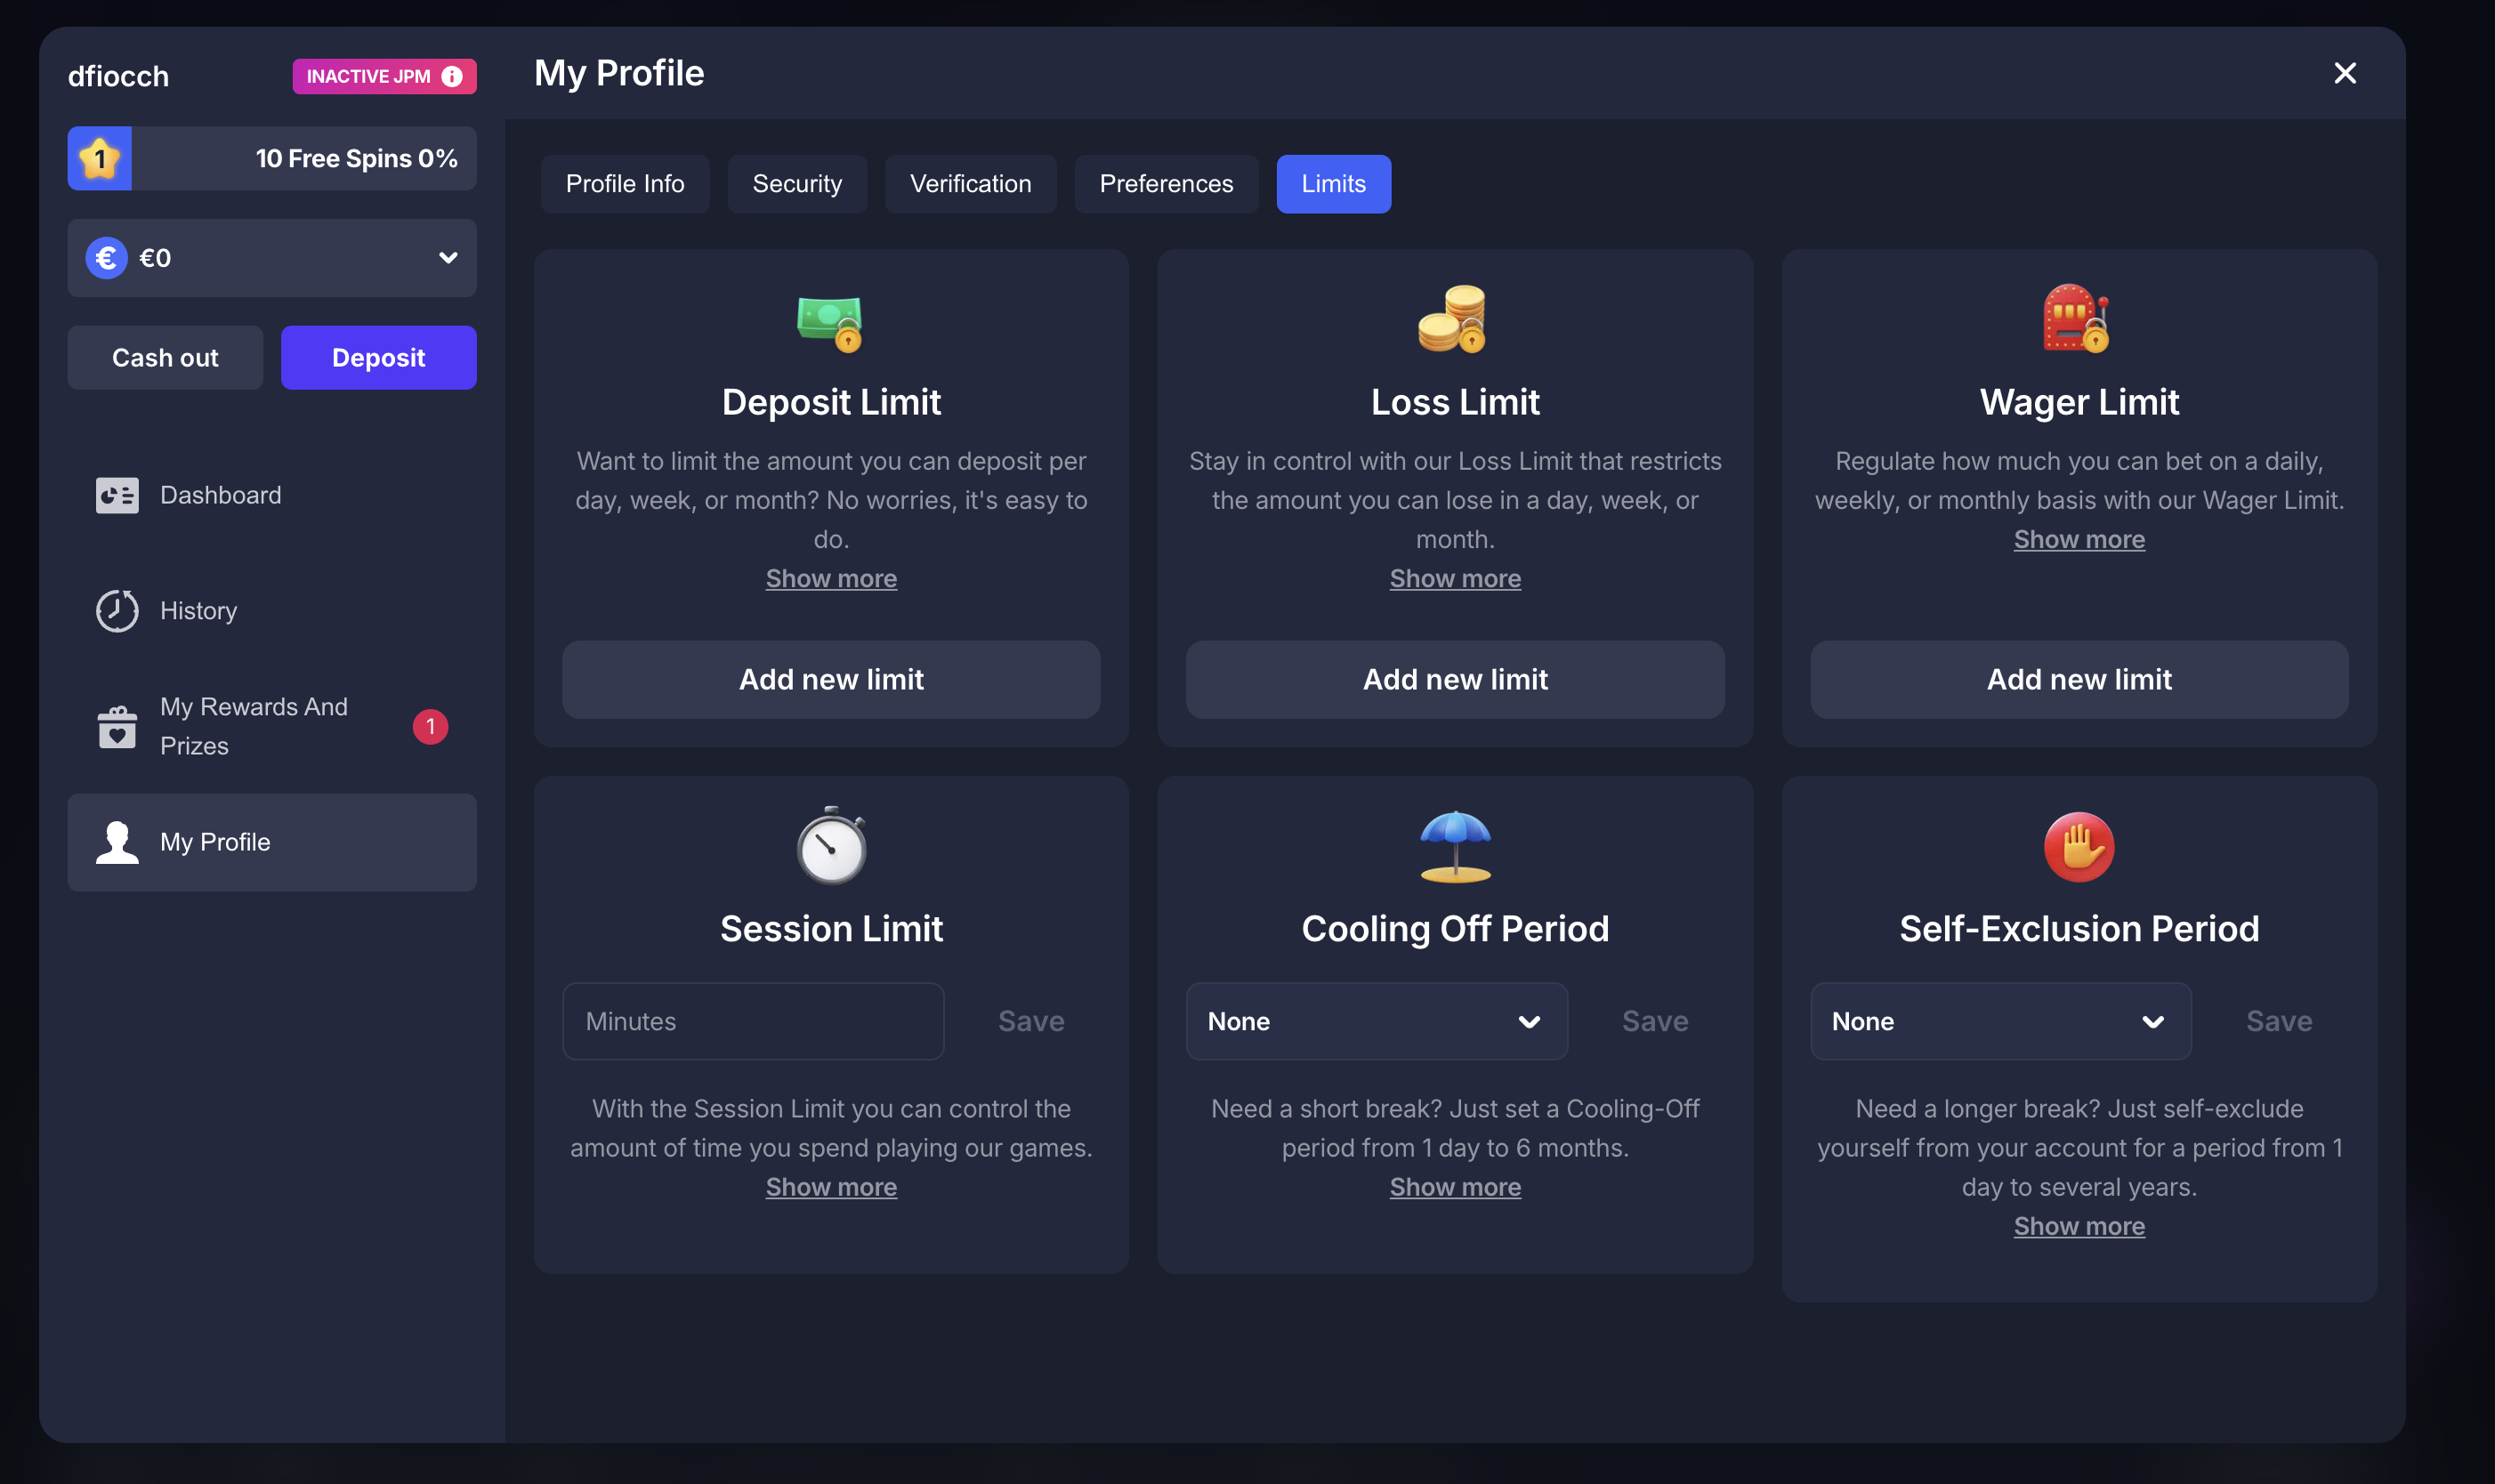
Task: Open the Preferences tab
Action: 1166,184
